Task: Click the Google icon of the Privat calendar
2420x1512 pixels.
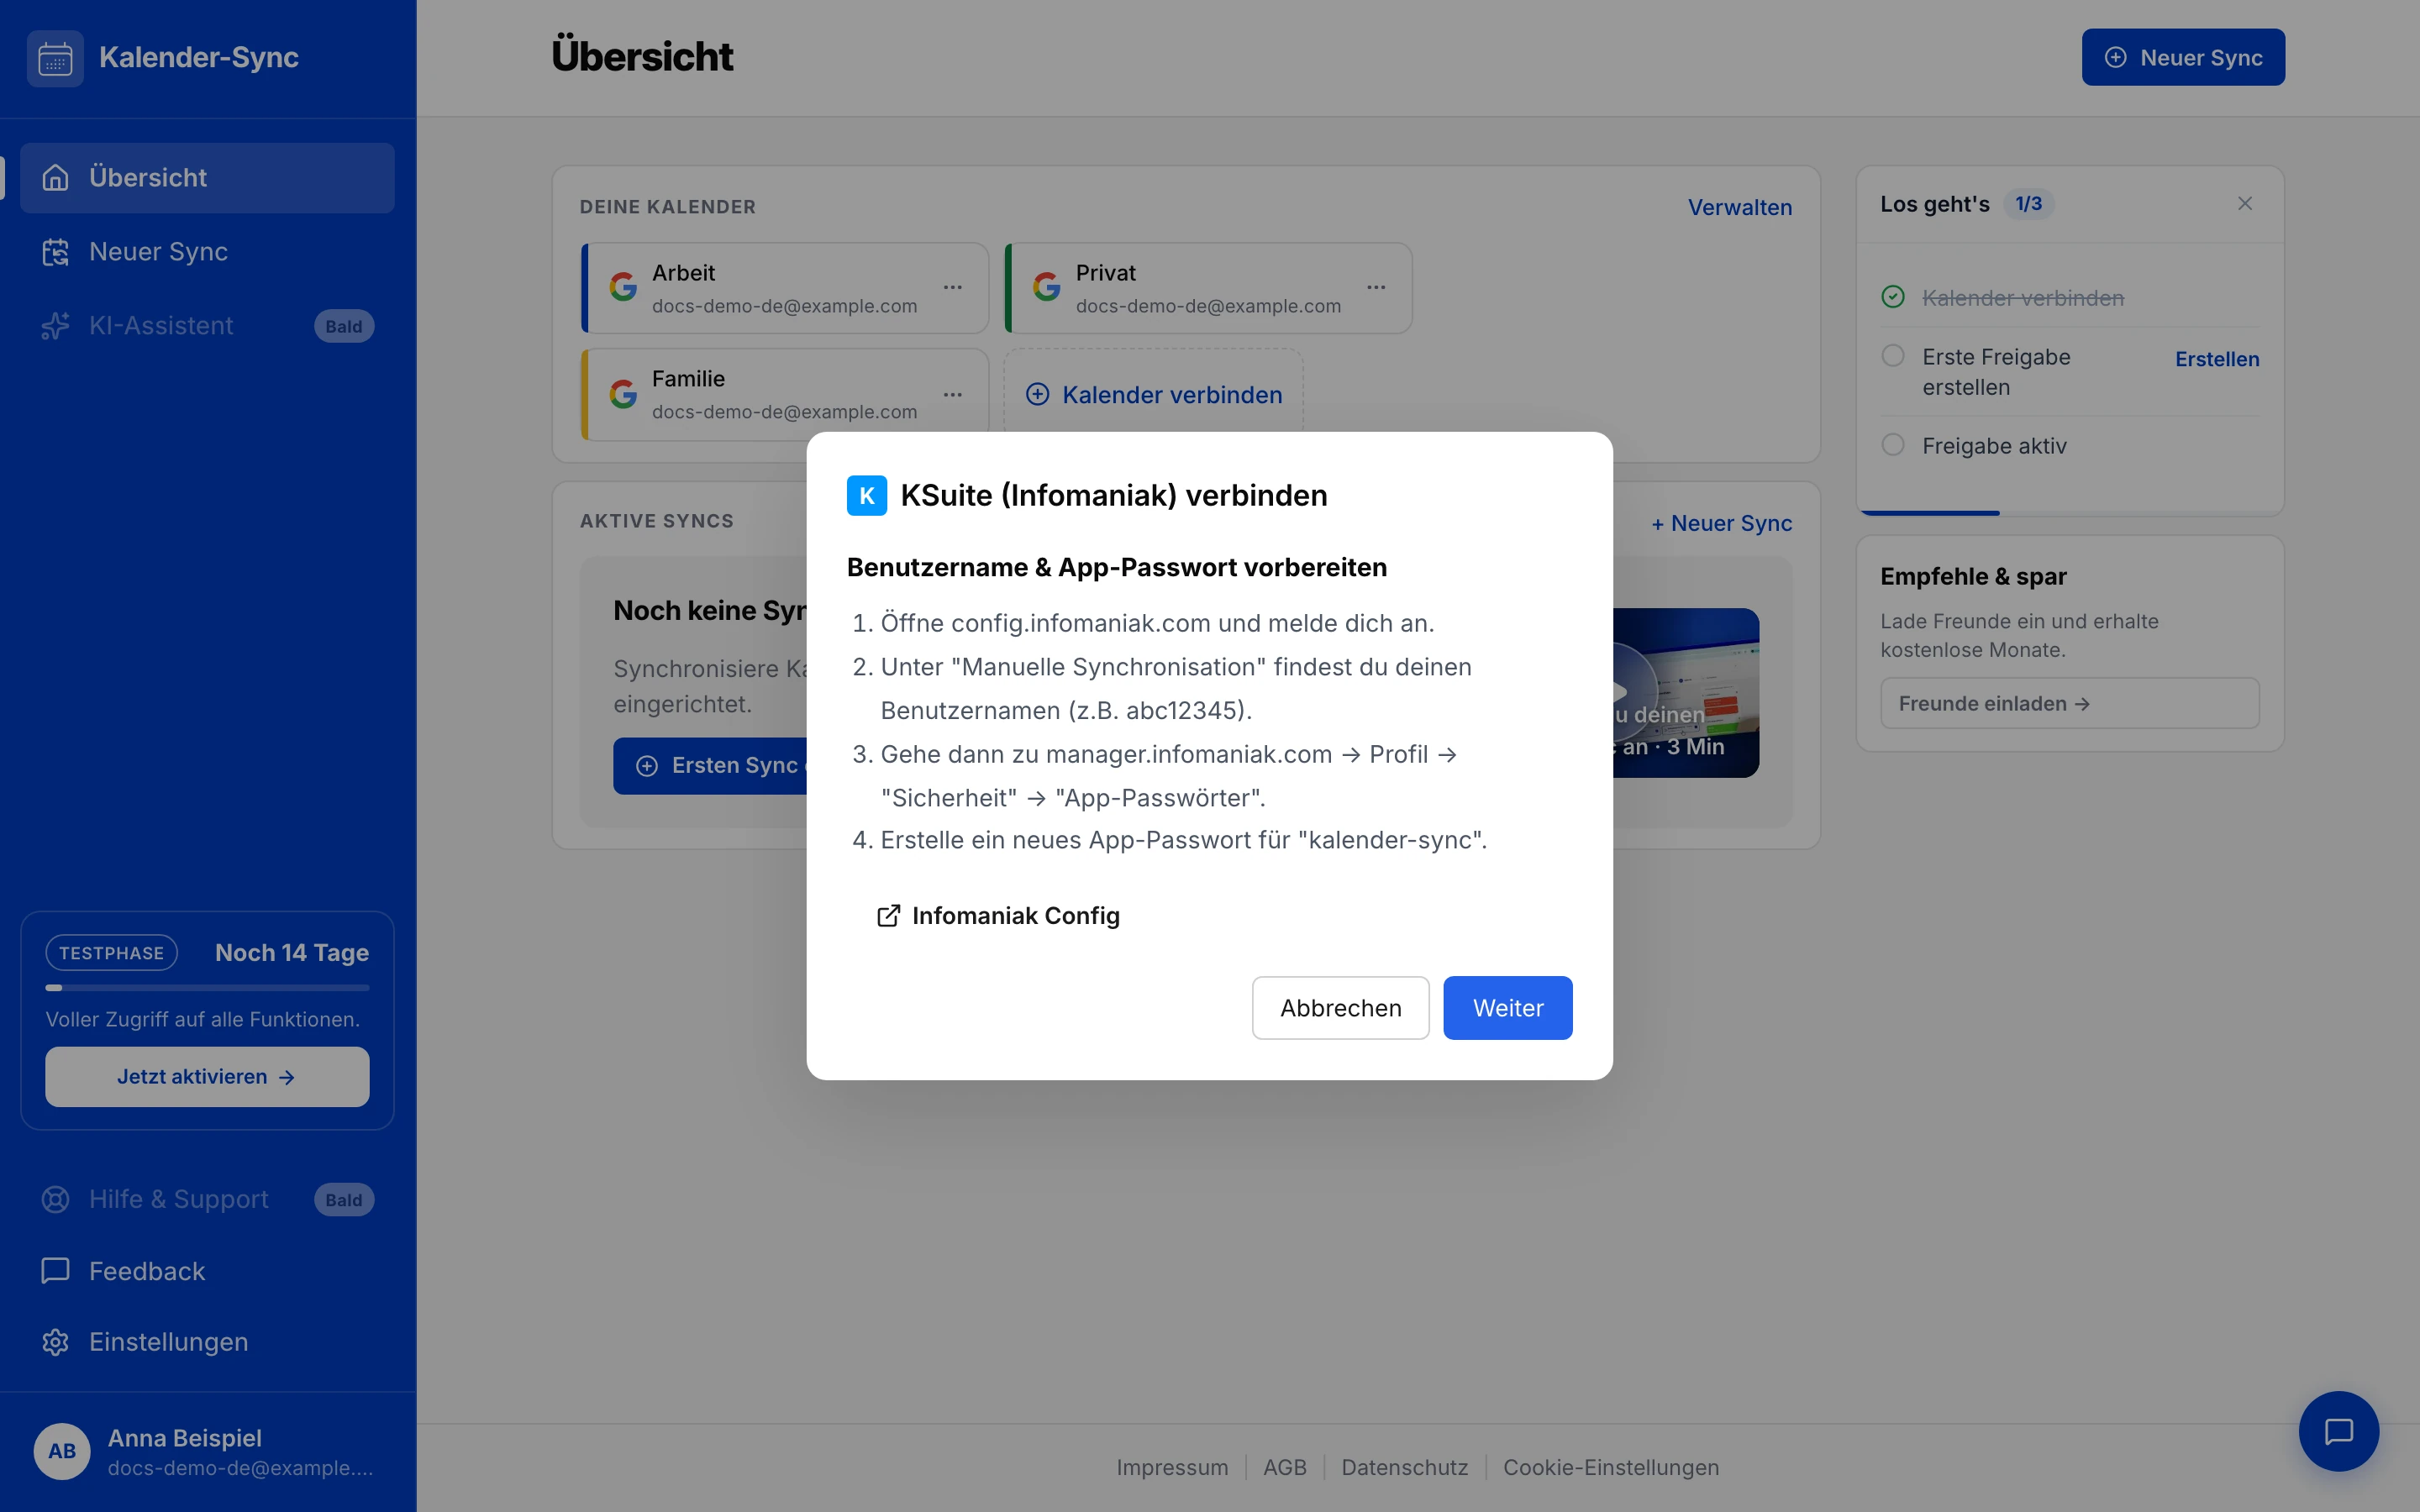Action: coord(1046,287)
